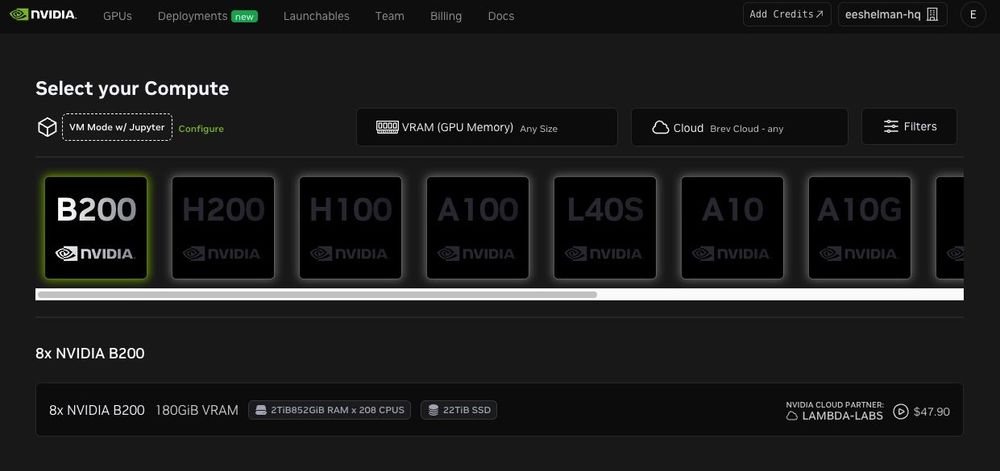Click the RAM stack icon in badge
The image size is (1000, 471).
[260, 410]
